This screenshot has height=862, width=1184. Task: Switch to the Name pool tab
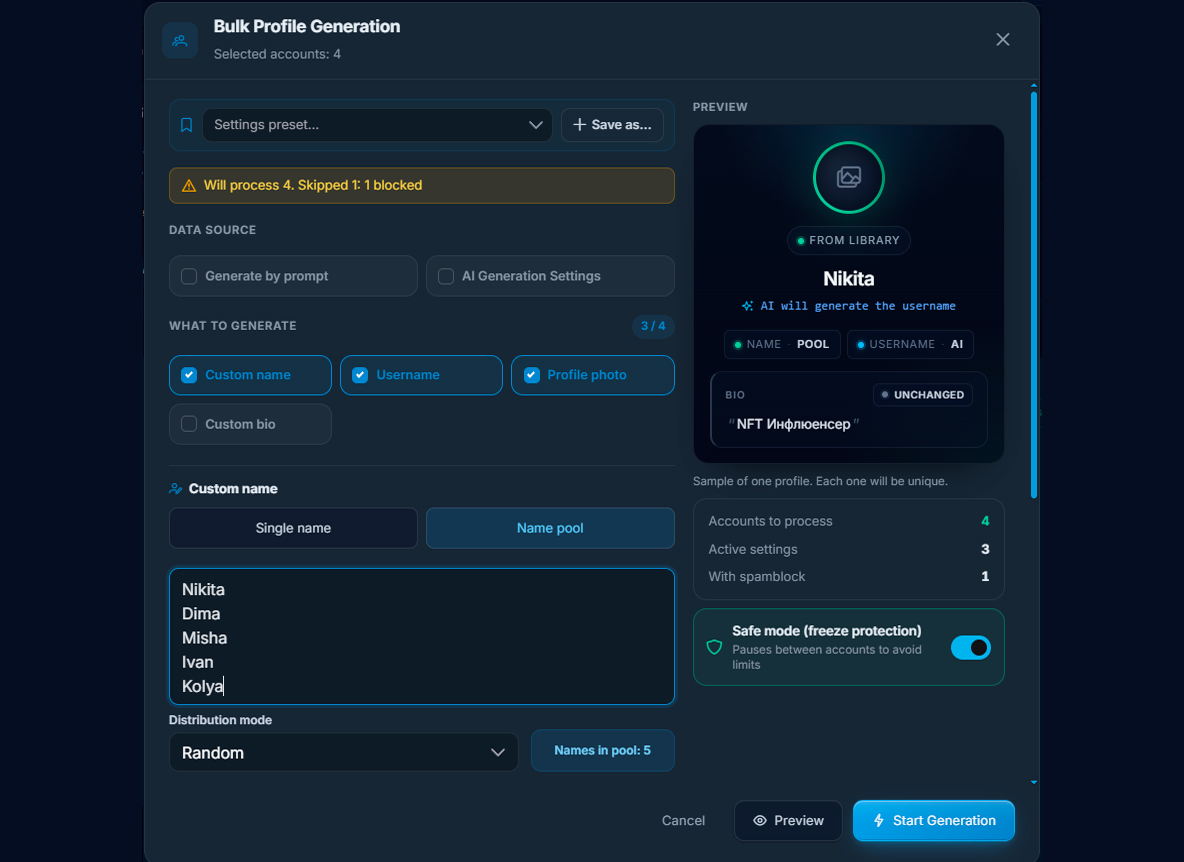(550, 528)
